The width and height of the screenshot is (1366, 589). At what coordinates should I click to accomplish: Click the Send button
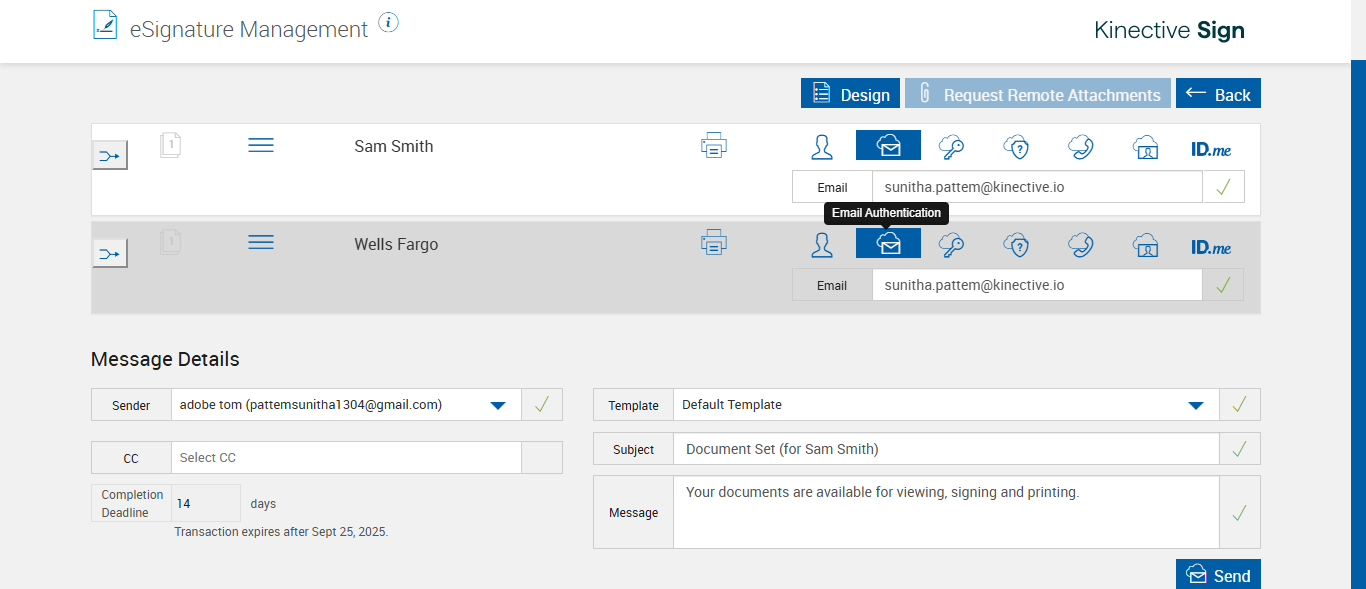click(1218, 575)
